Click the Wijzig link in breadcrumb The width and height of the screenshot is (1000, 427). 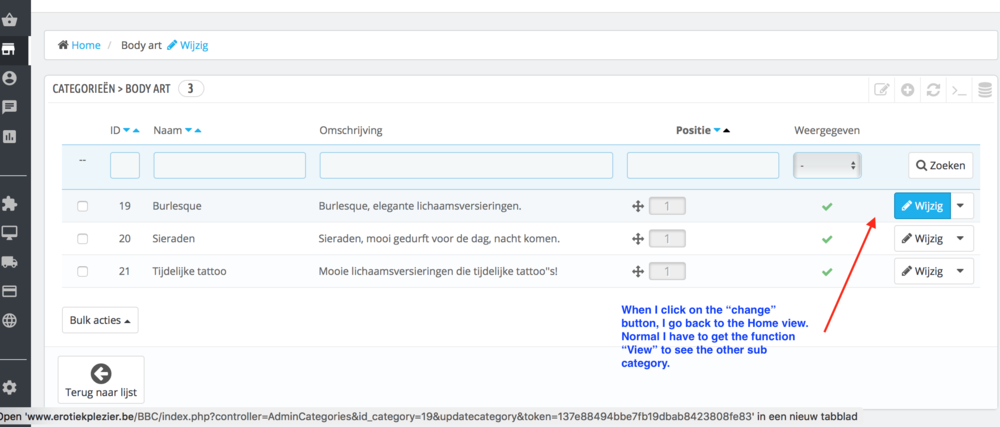point(188,45)
